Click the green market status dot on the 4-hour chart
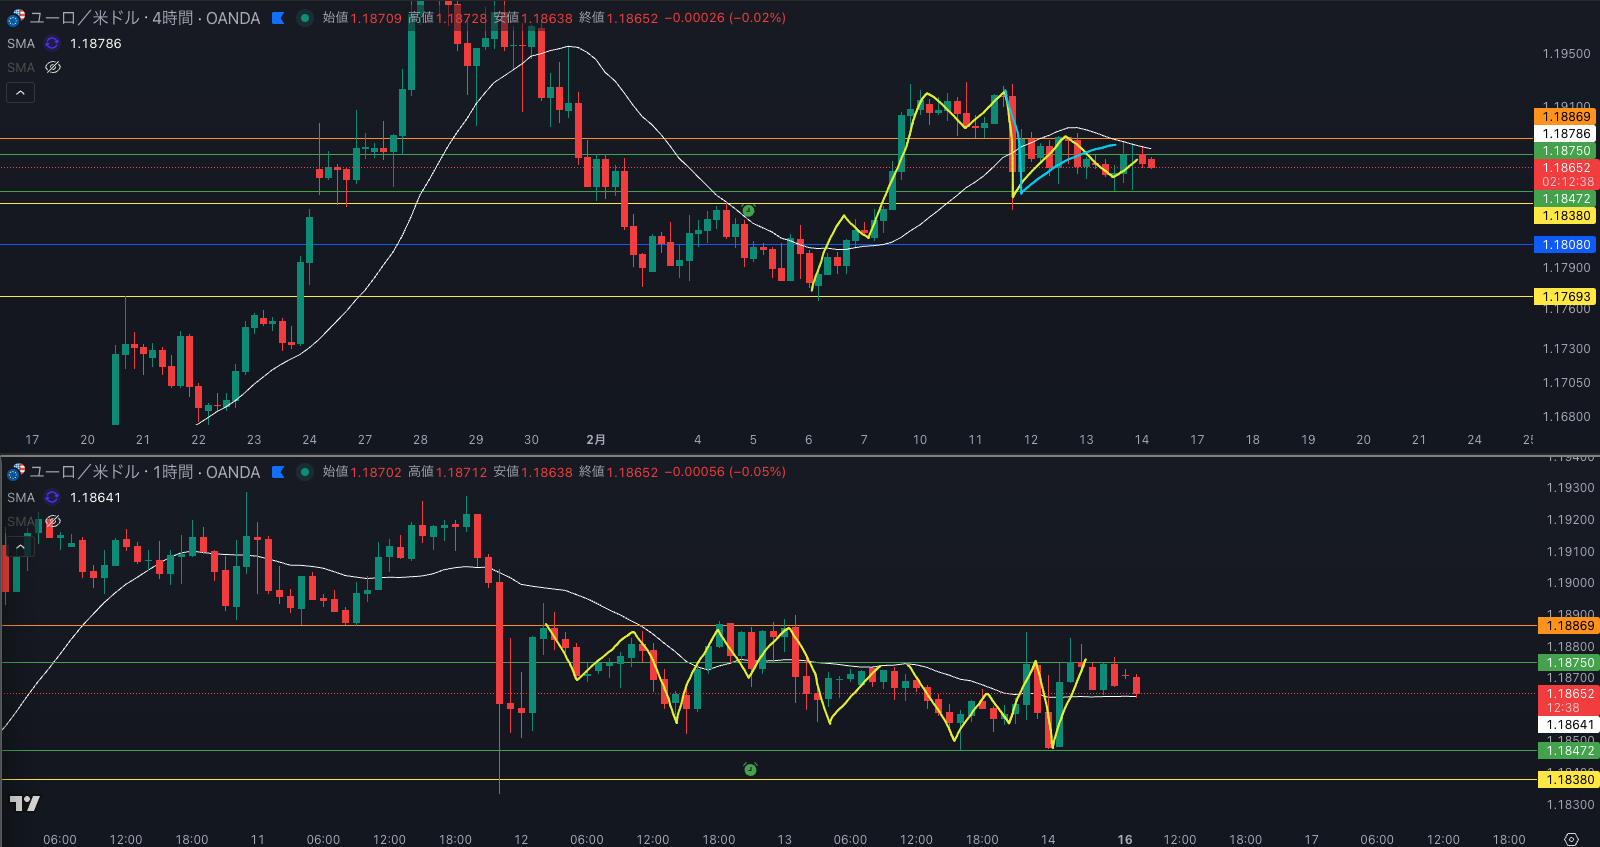The height and width of the screenshot is (847, 1600). [x=305, y=18]
